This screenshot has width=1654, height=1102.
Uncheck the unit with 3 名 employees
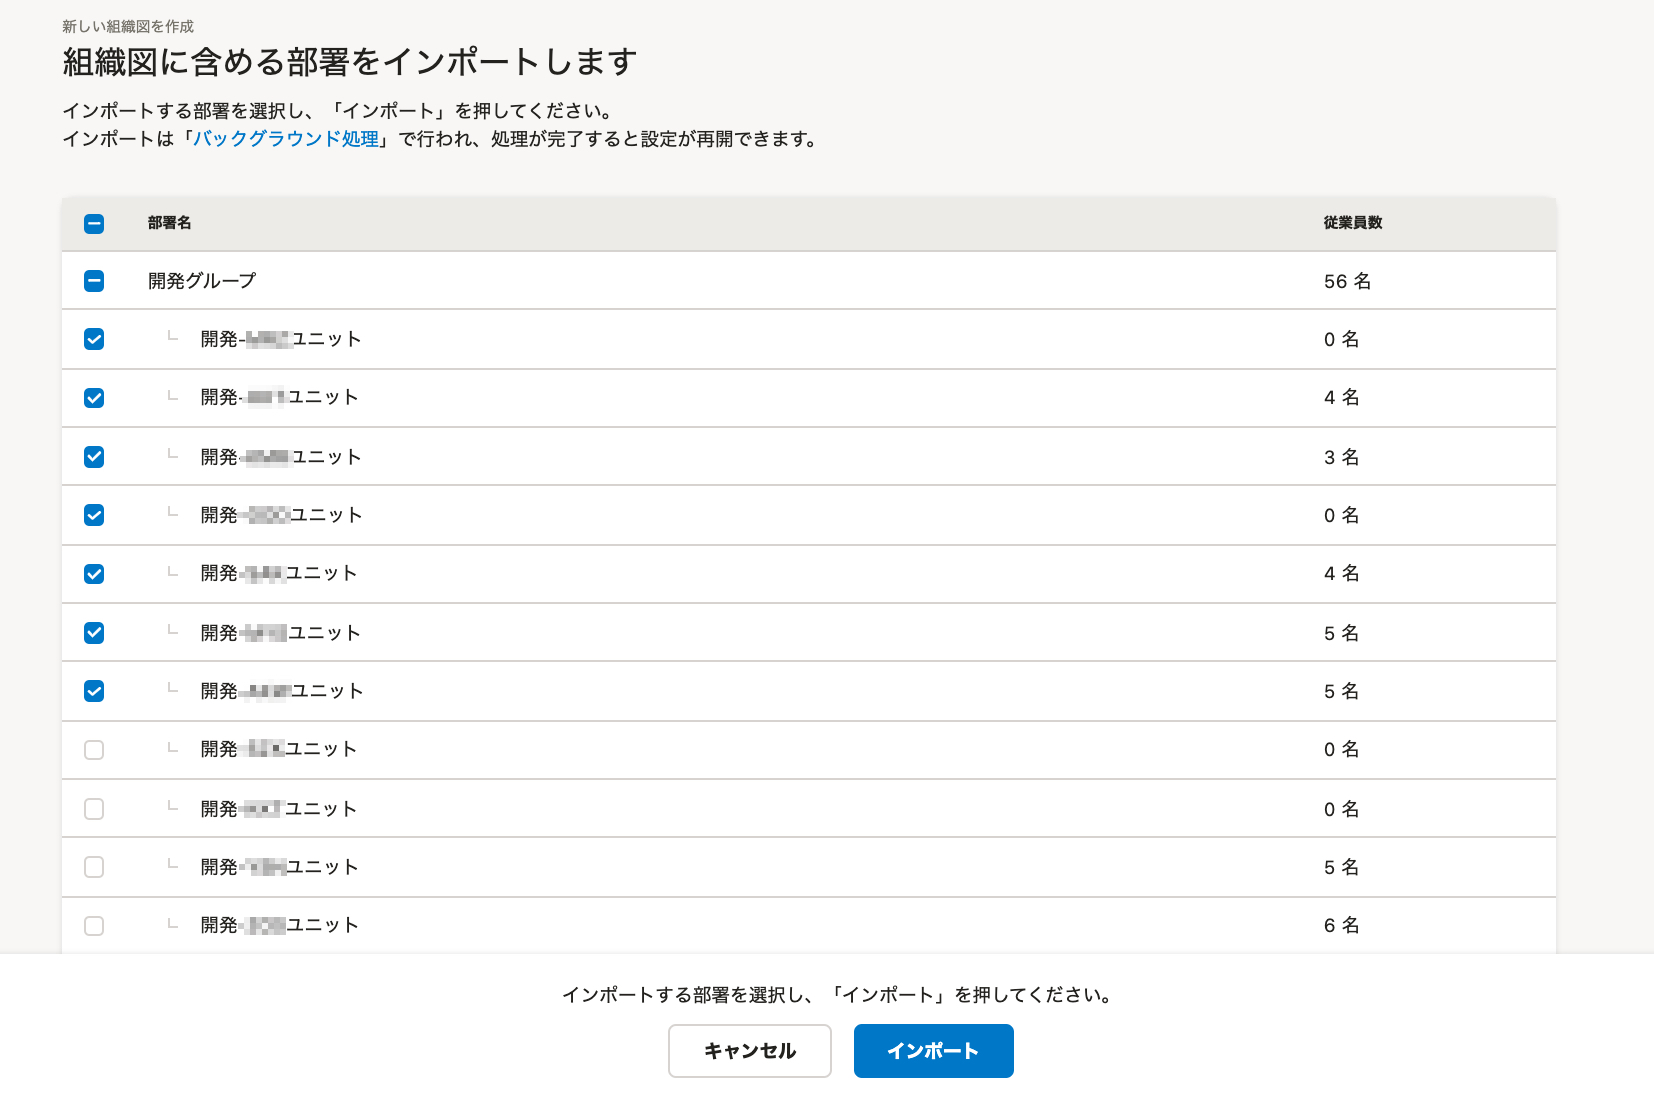(x=94, y=456)
